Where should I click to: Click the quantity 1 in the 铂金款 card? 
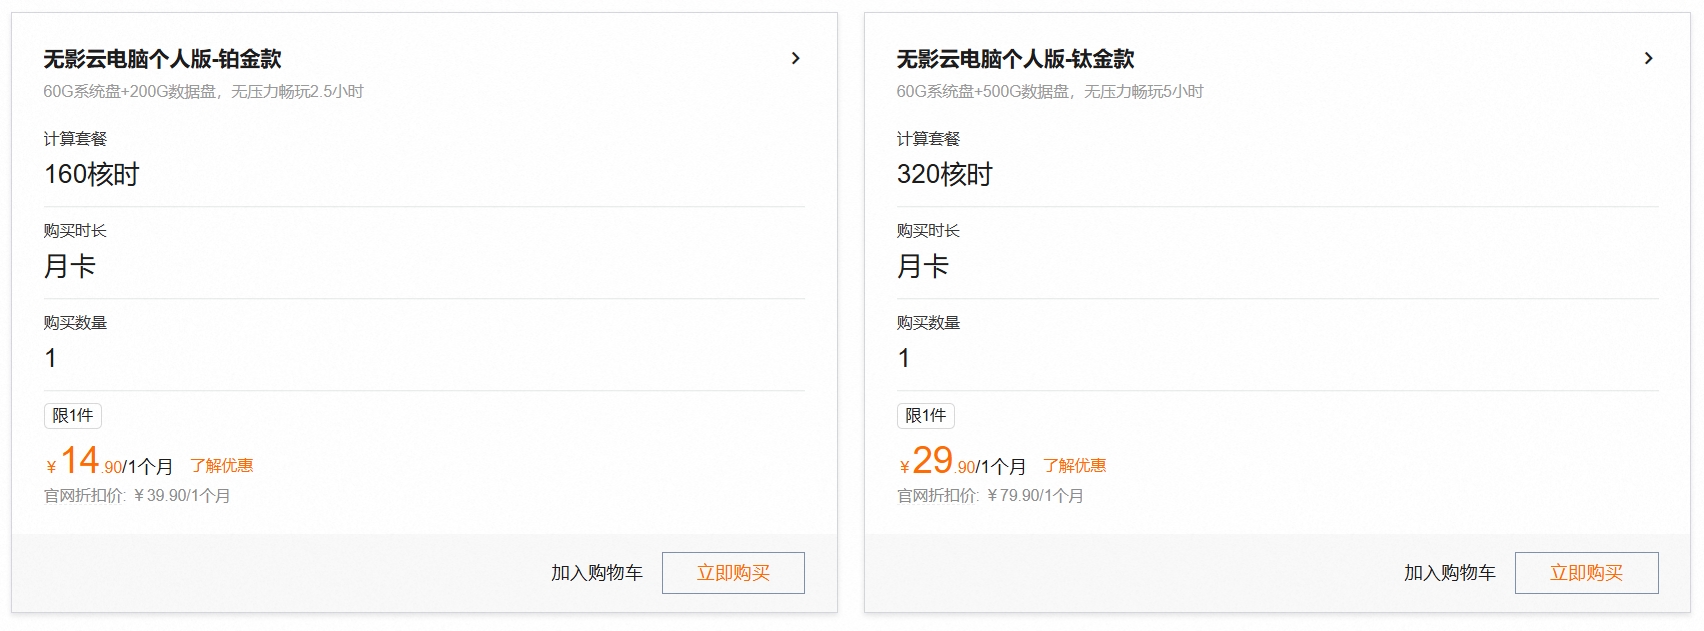[x=51, y=358]
